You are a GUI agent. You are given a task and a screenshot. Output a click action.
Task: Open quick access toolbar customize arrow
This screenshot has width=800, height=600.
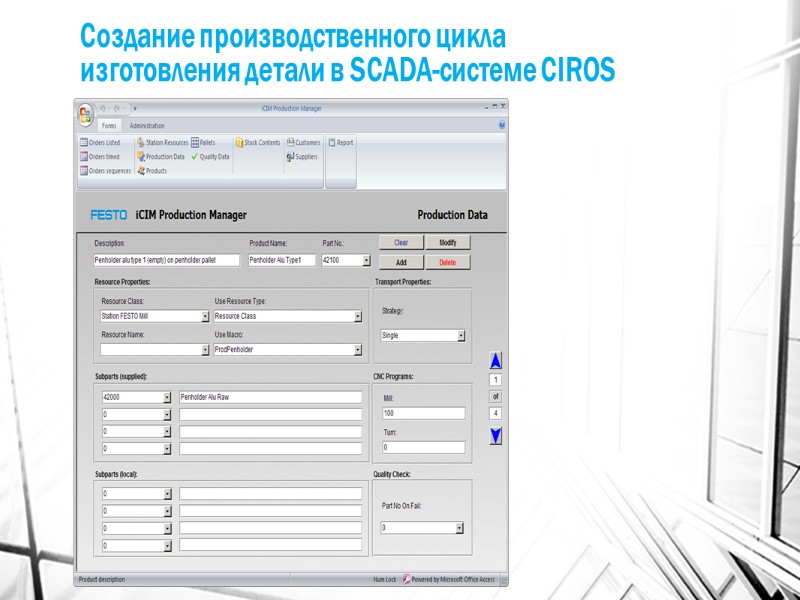[135, 108]
